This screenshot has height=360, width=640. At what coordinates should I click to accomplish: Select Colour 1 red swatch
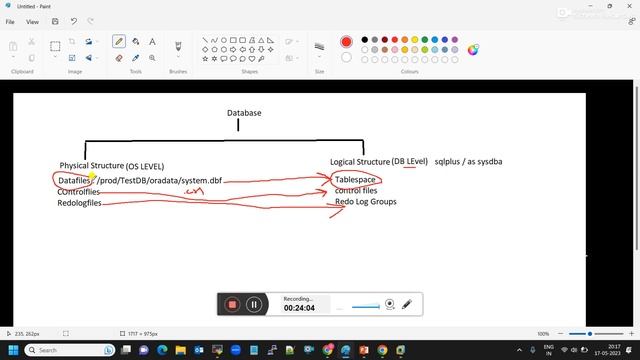[x=346, y=42]
